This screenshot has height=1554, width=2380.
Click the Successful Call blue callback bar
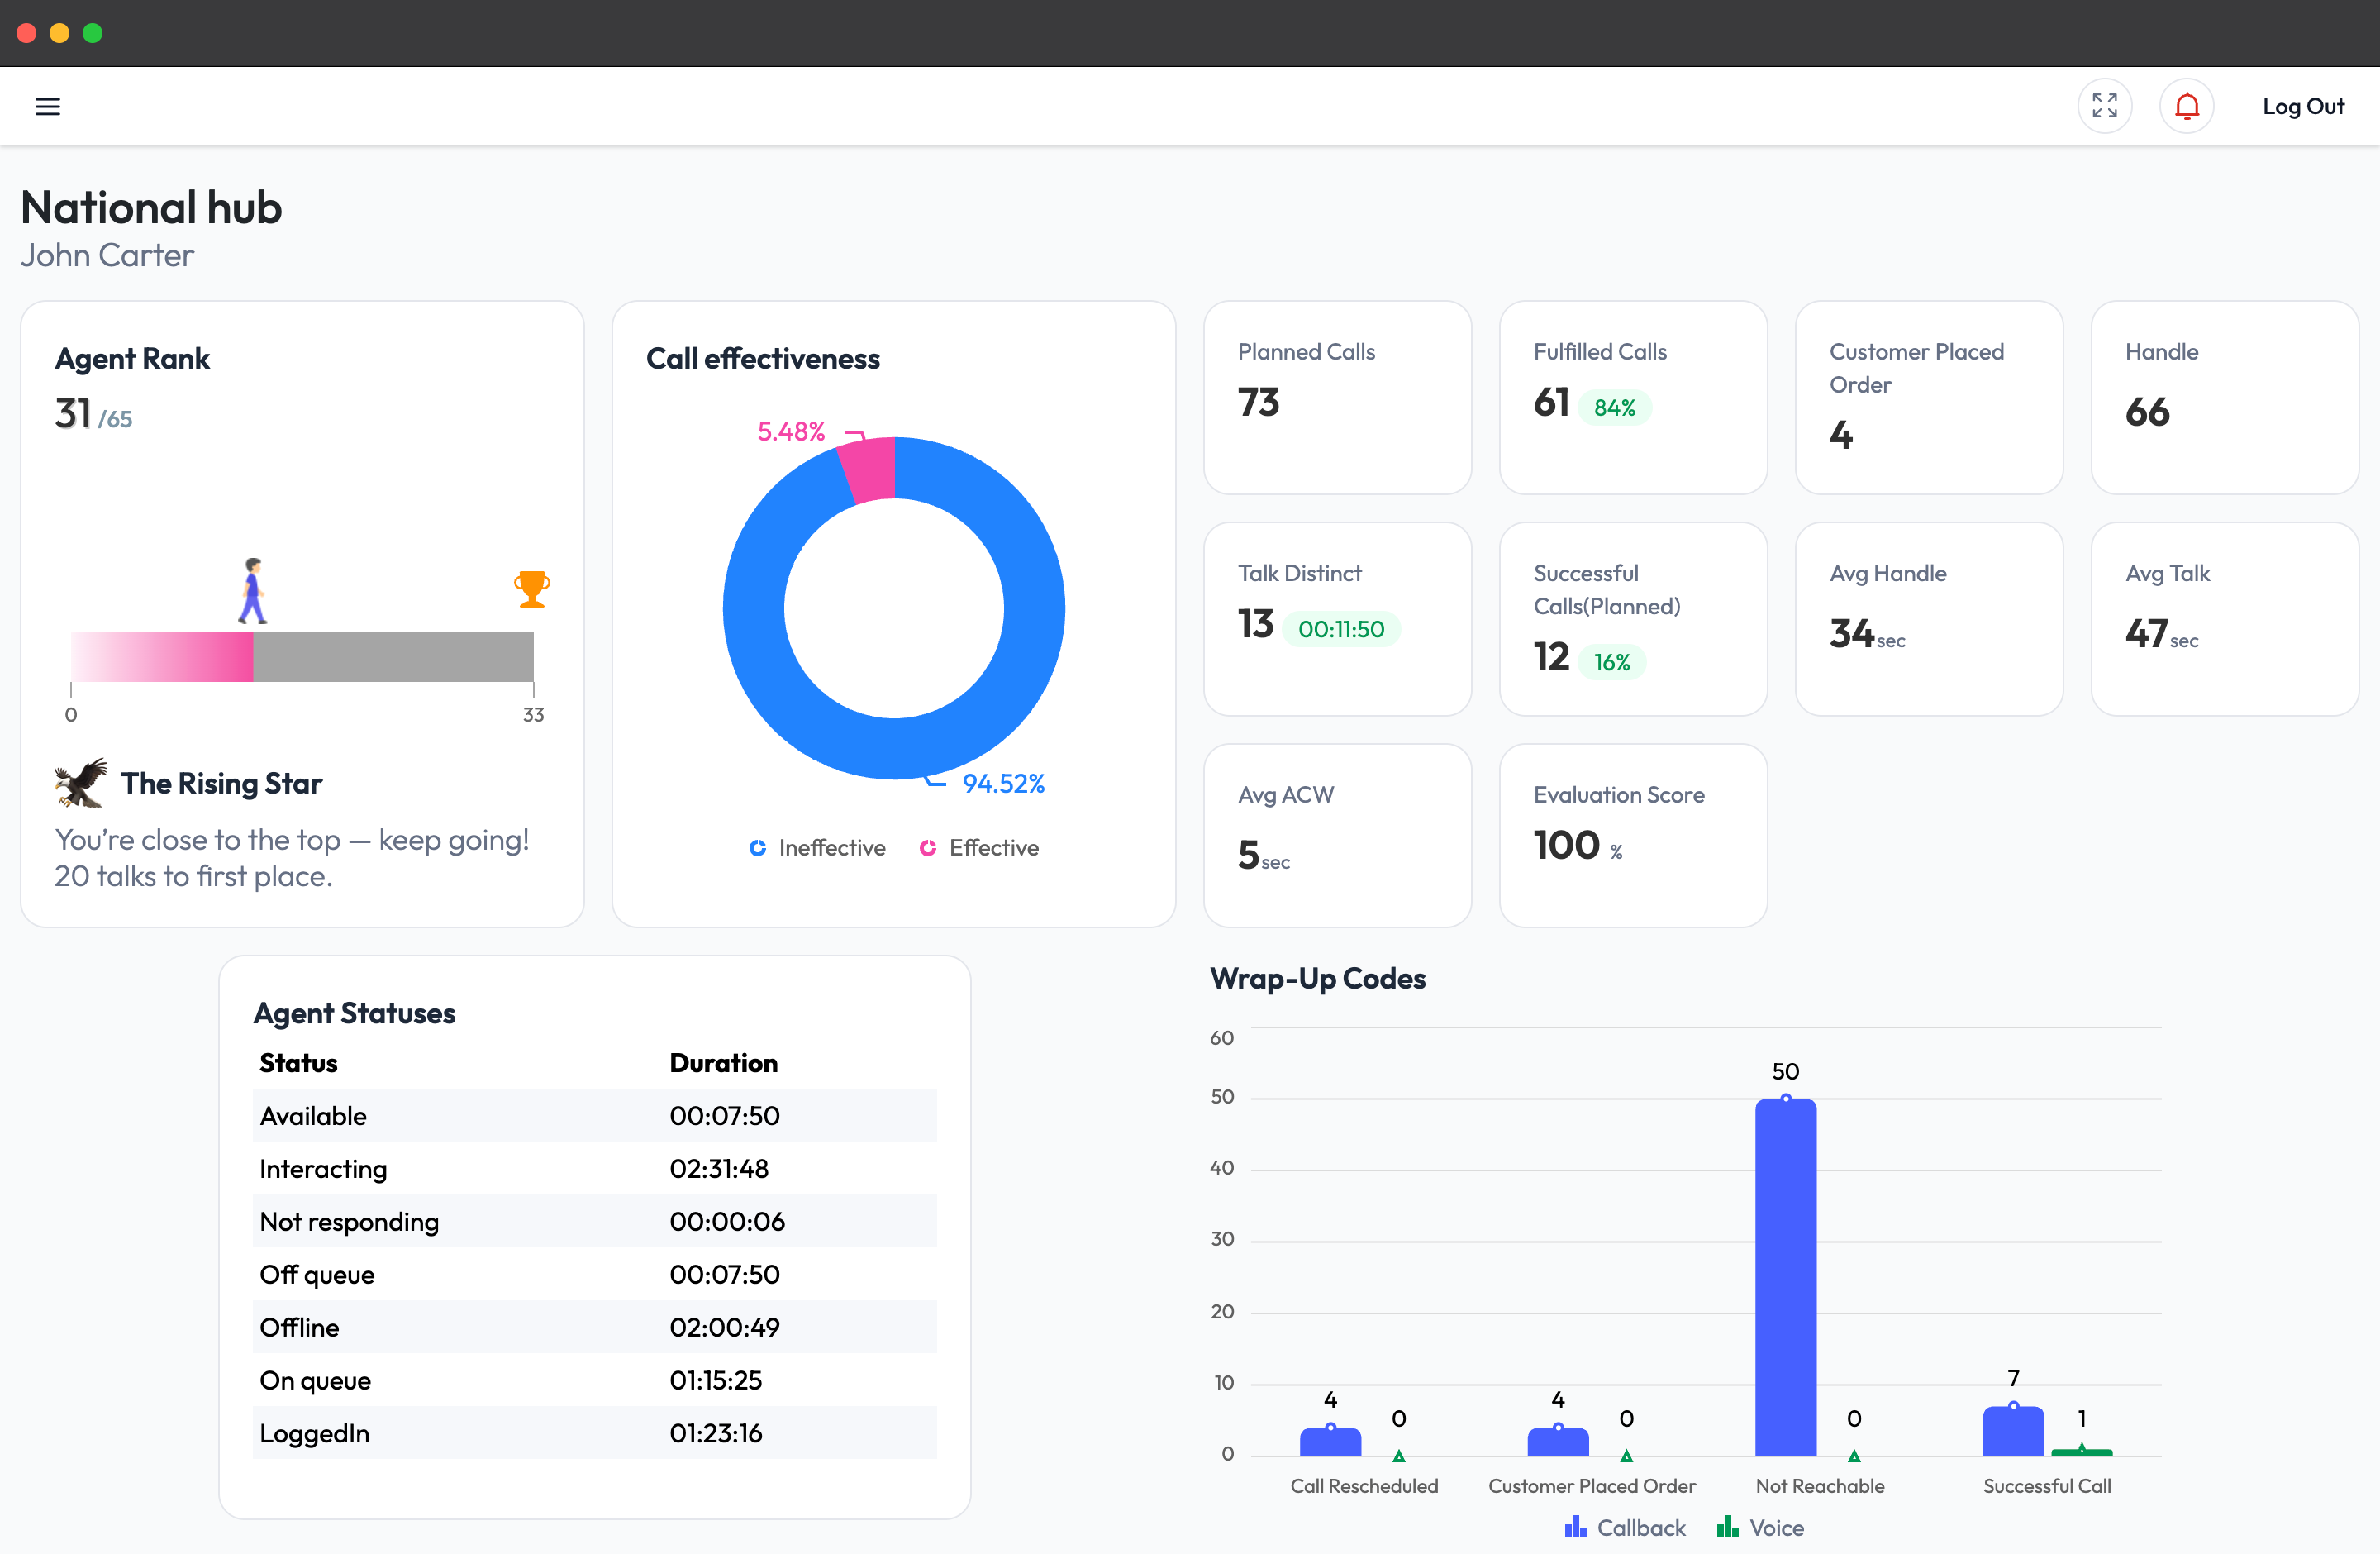2014,1431
